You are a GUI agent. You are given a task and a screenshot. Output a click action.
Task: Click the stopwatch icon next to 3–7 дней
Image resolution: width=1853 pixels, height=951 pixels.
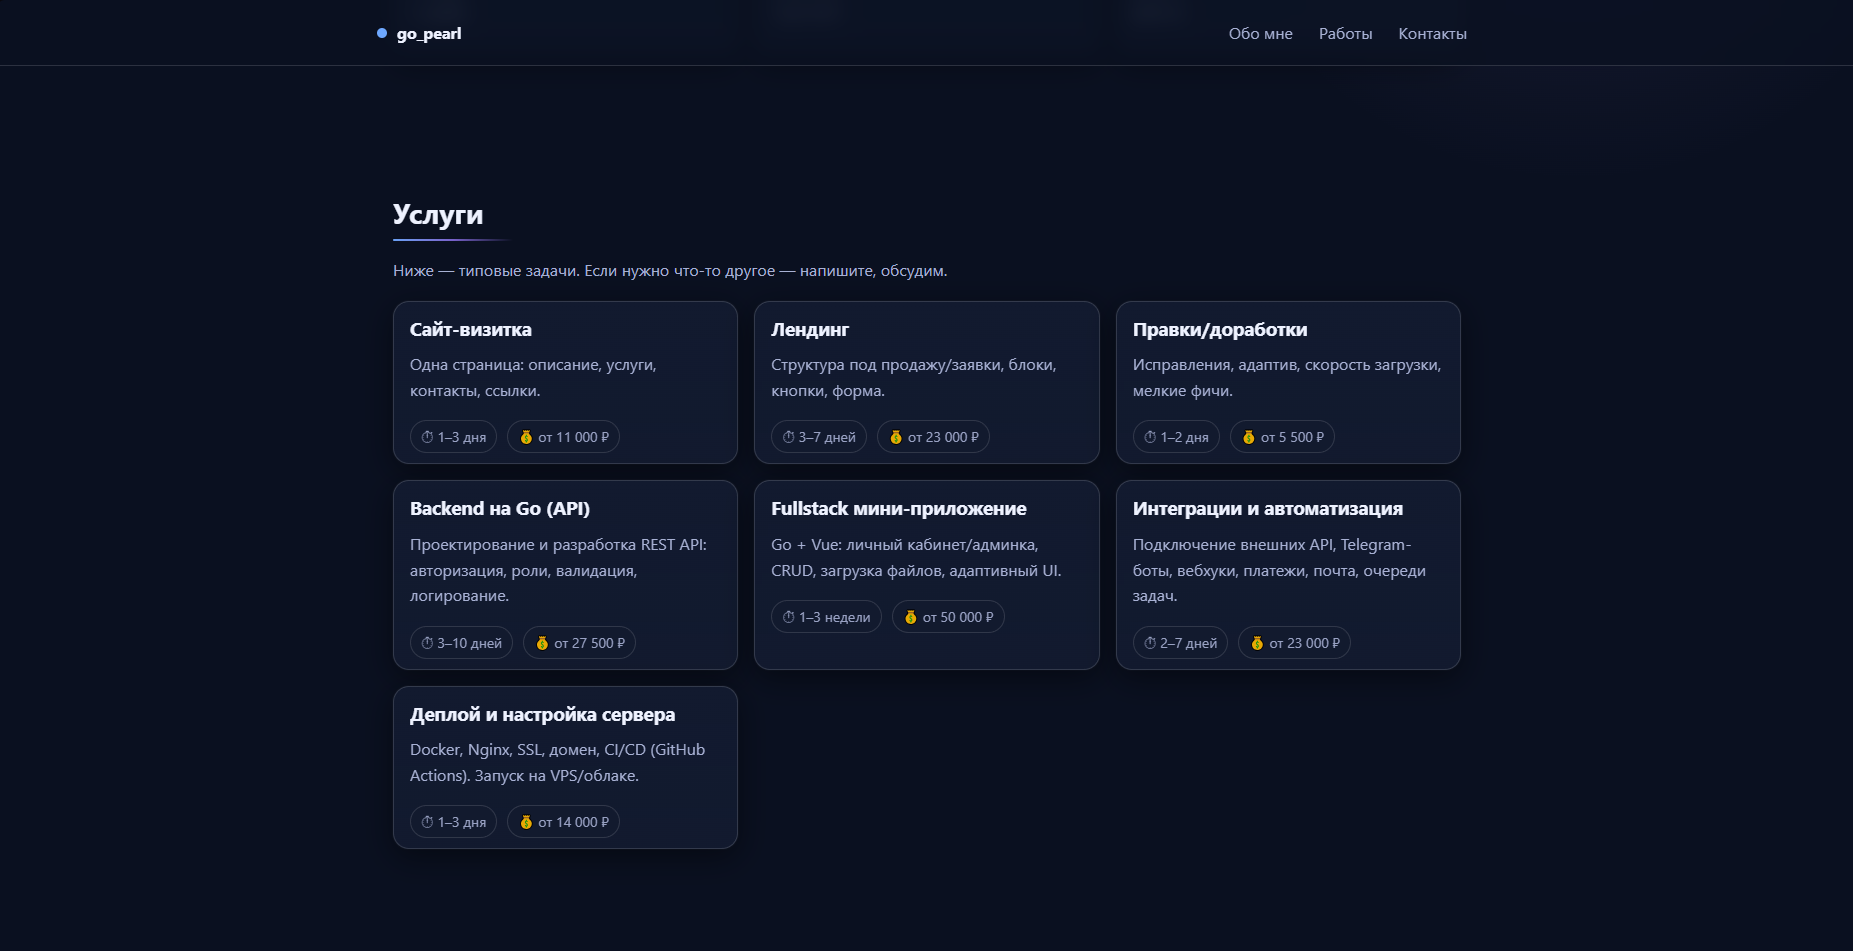click(789, 437)
